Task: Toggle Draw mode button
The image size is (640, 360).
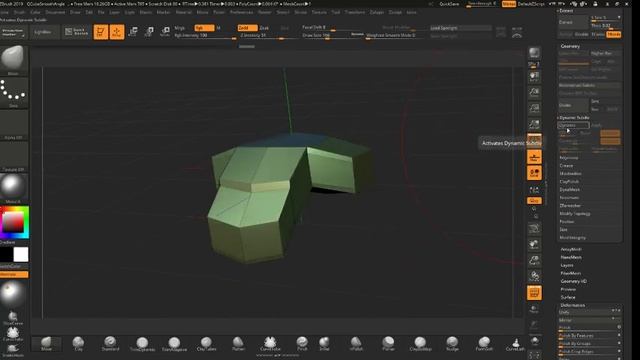Action: [117, 32]
